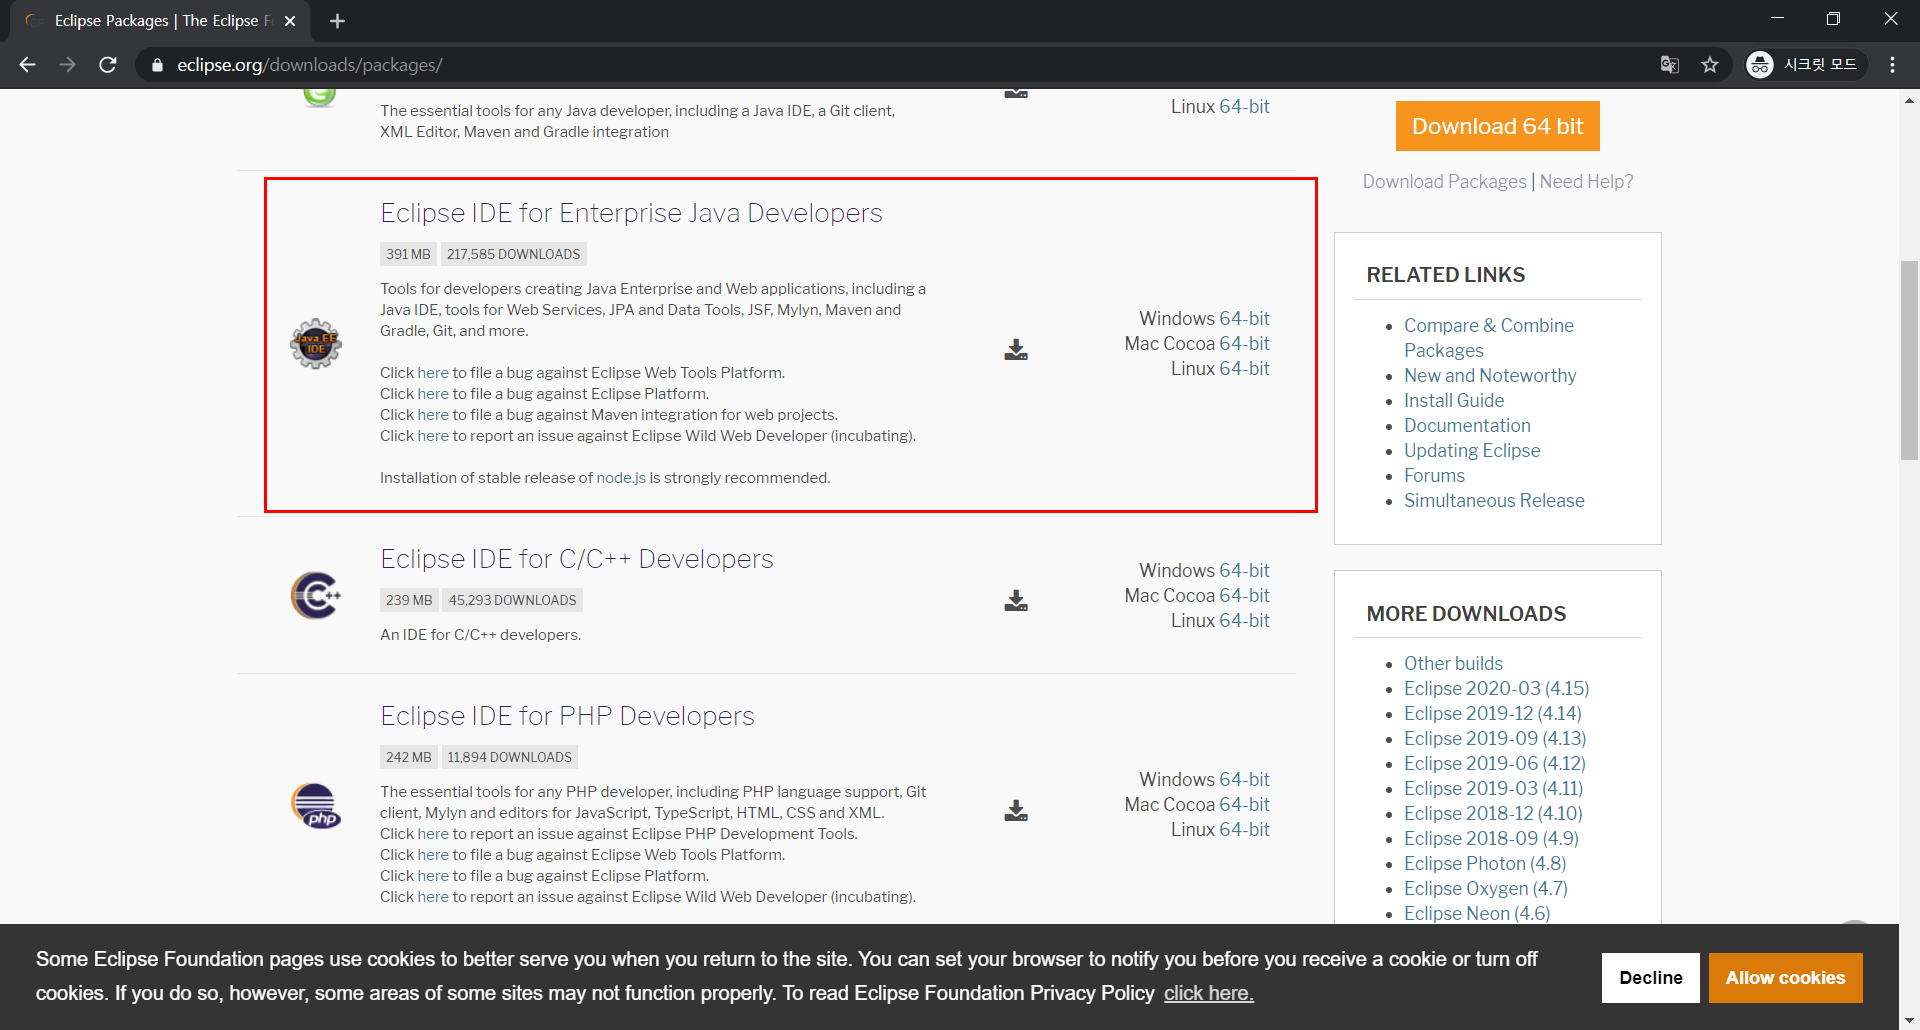Open Eclipse Neon (4.6) link
This screenshot has height=1030, width=1920.
pos(1477,914)
